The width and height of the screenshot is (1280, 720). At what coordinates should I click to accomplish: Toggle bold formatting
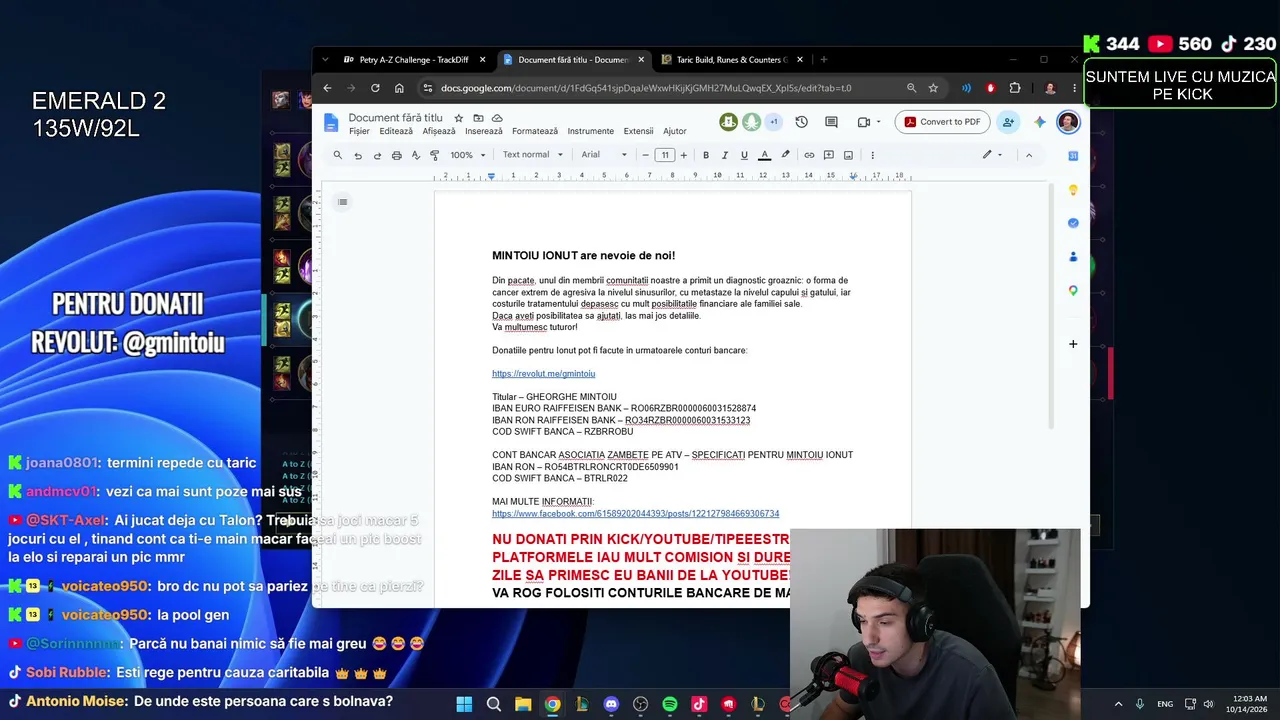[x=706, y=155]
